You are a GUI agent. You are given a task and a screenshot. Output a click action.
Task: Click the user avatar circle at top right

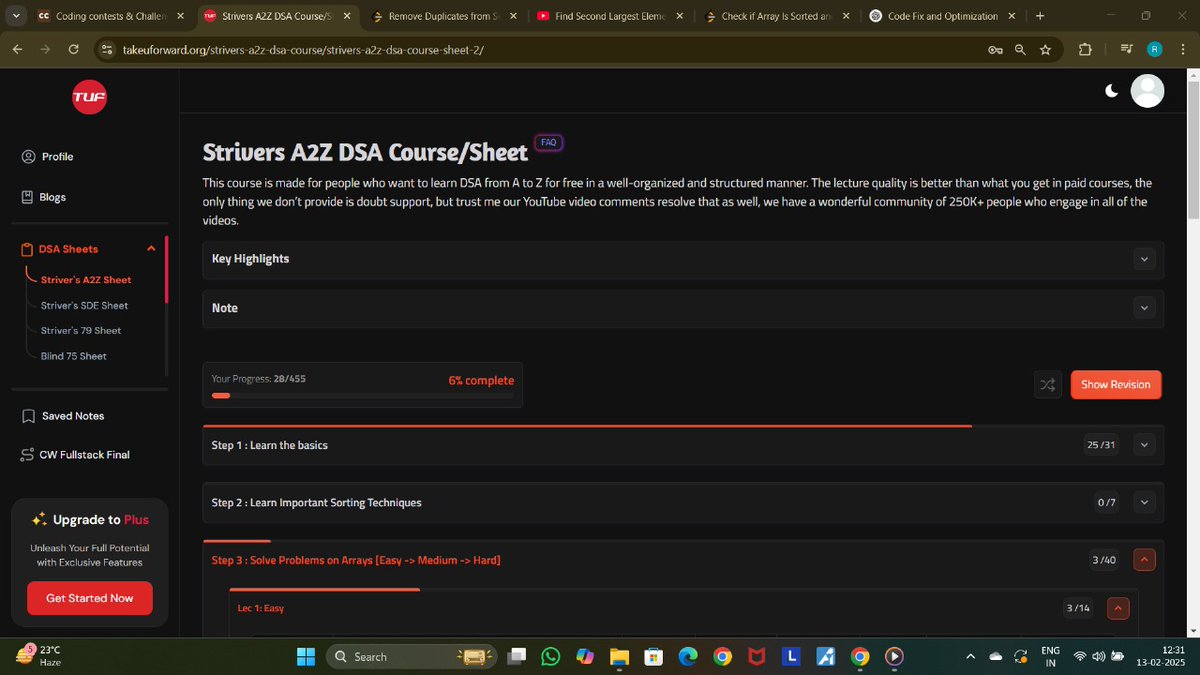[1147, 90]
